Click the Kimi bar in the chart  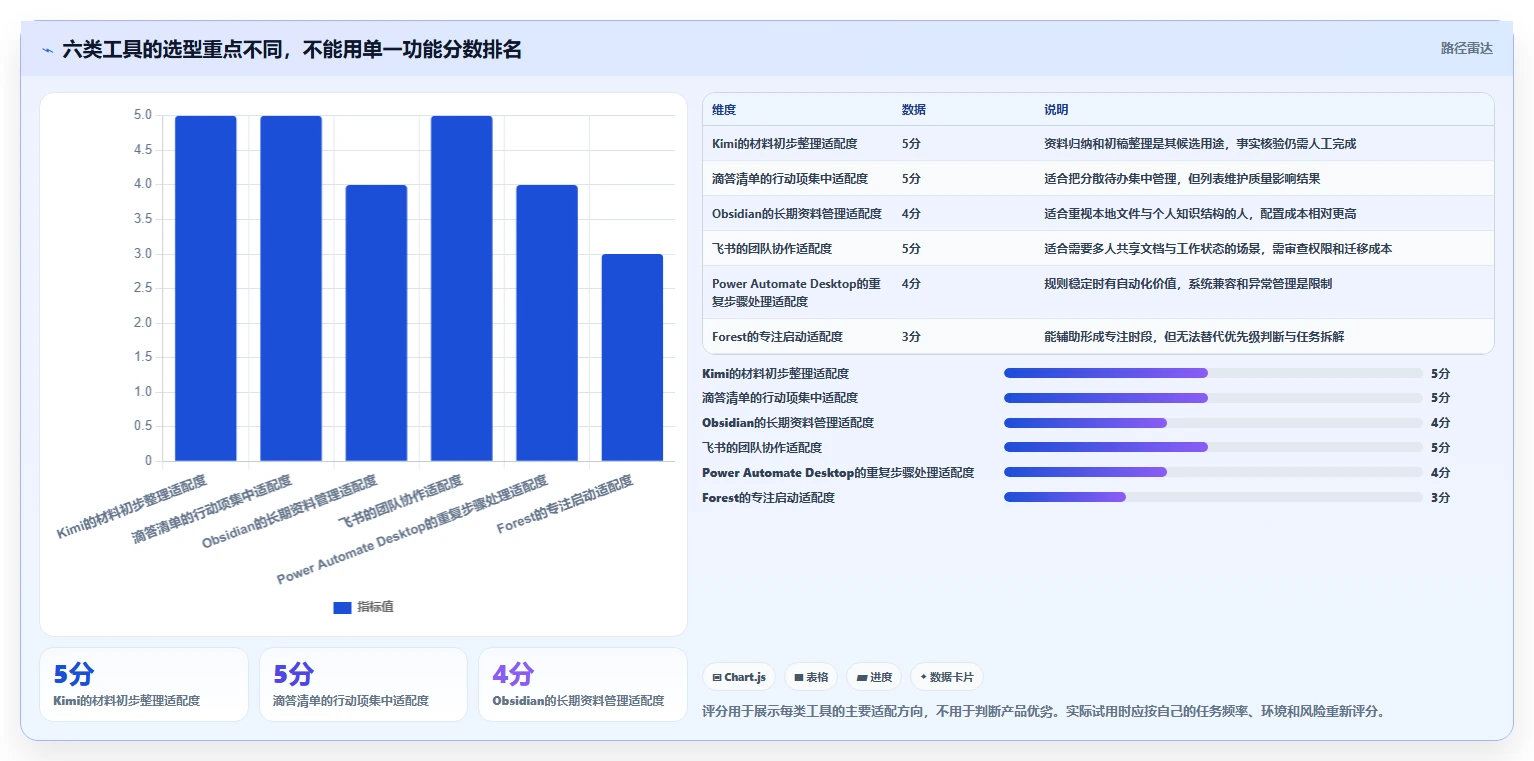pos(206,288)
